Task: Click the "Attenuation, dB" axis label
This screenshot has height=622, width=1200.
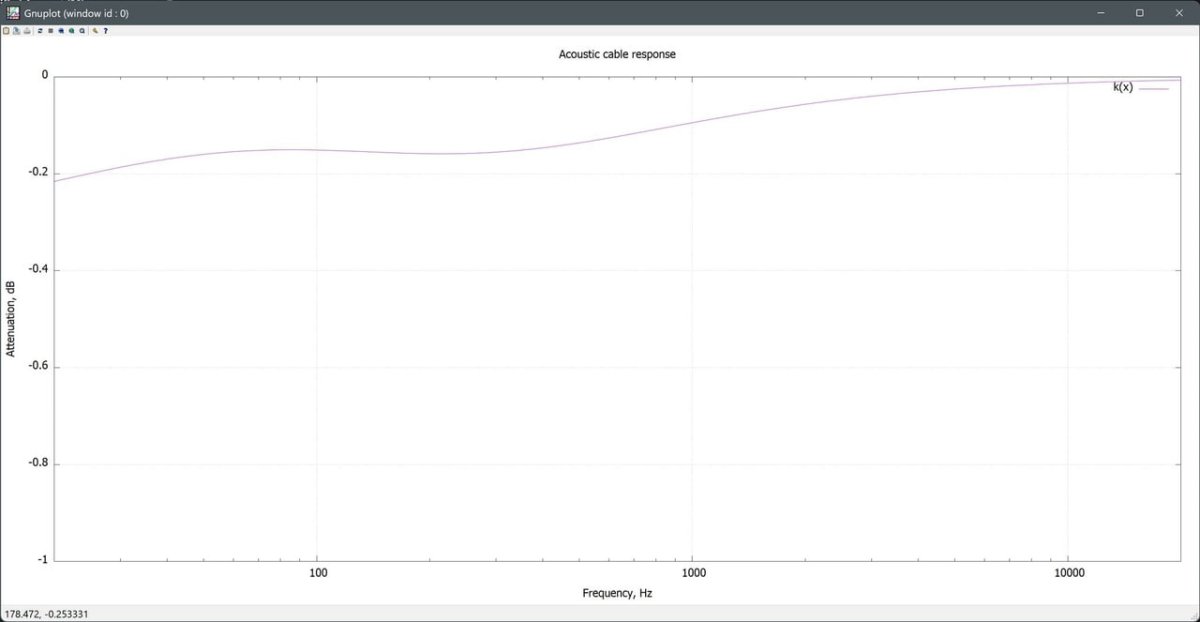Action: 11,318
